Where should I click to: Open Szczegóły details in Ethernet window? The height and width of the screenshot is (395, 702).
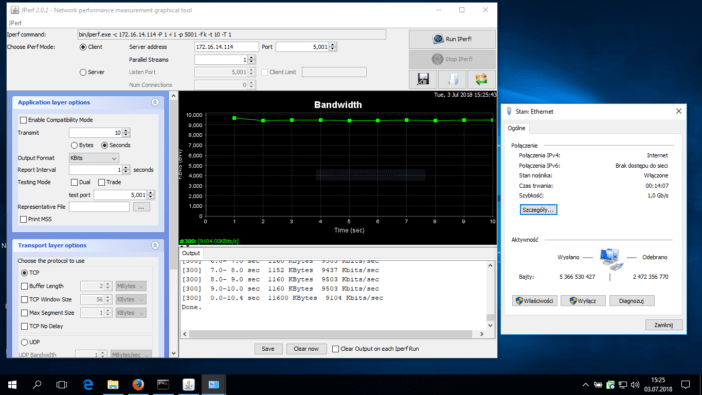538,210
